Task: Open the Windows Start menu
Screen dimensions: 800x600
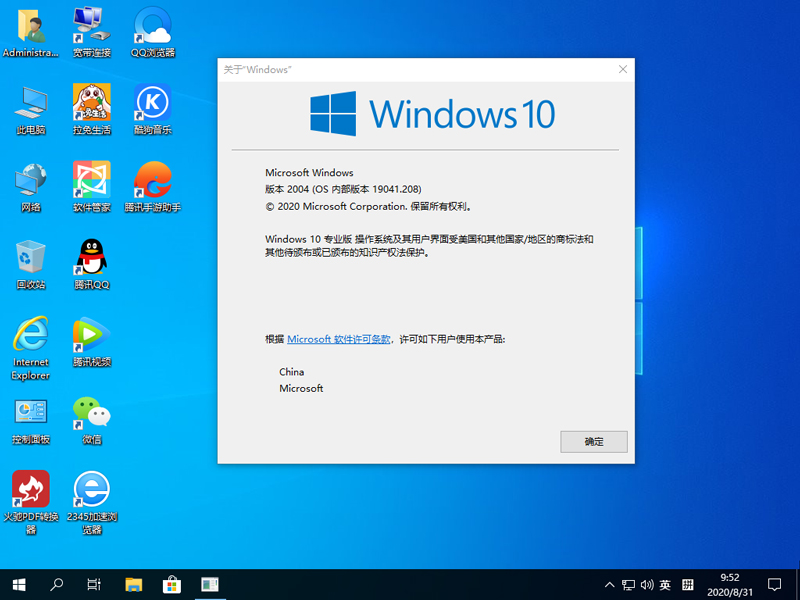Action: click(x=19, y=584)
